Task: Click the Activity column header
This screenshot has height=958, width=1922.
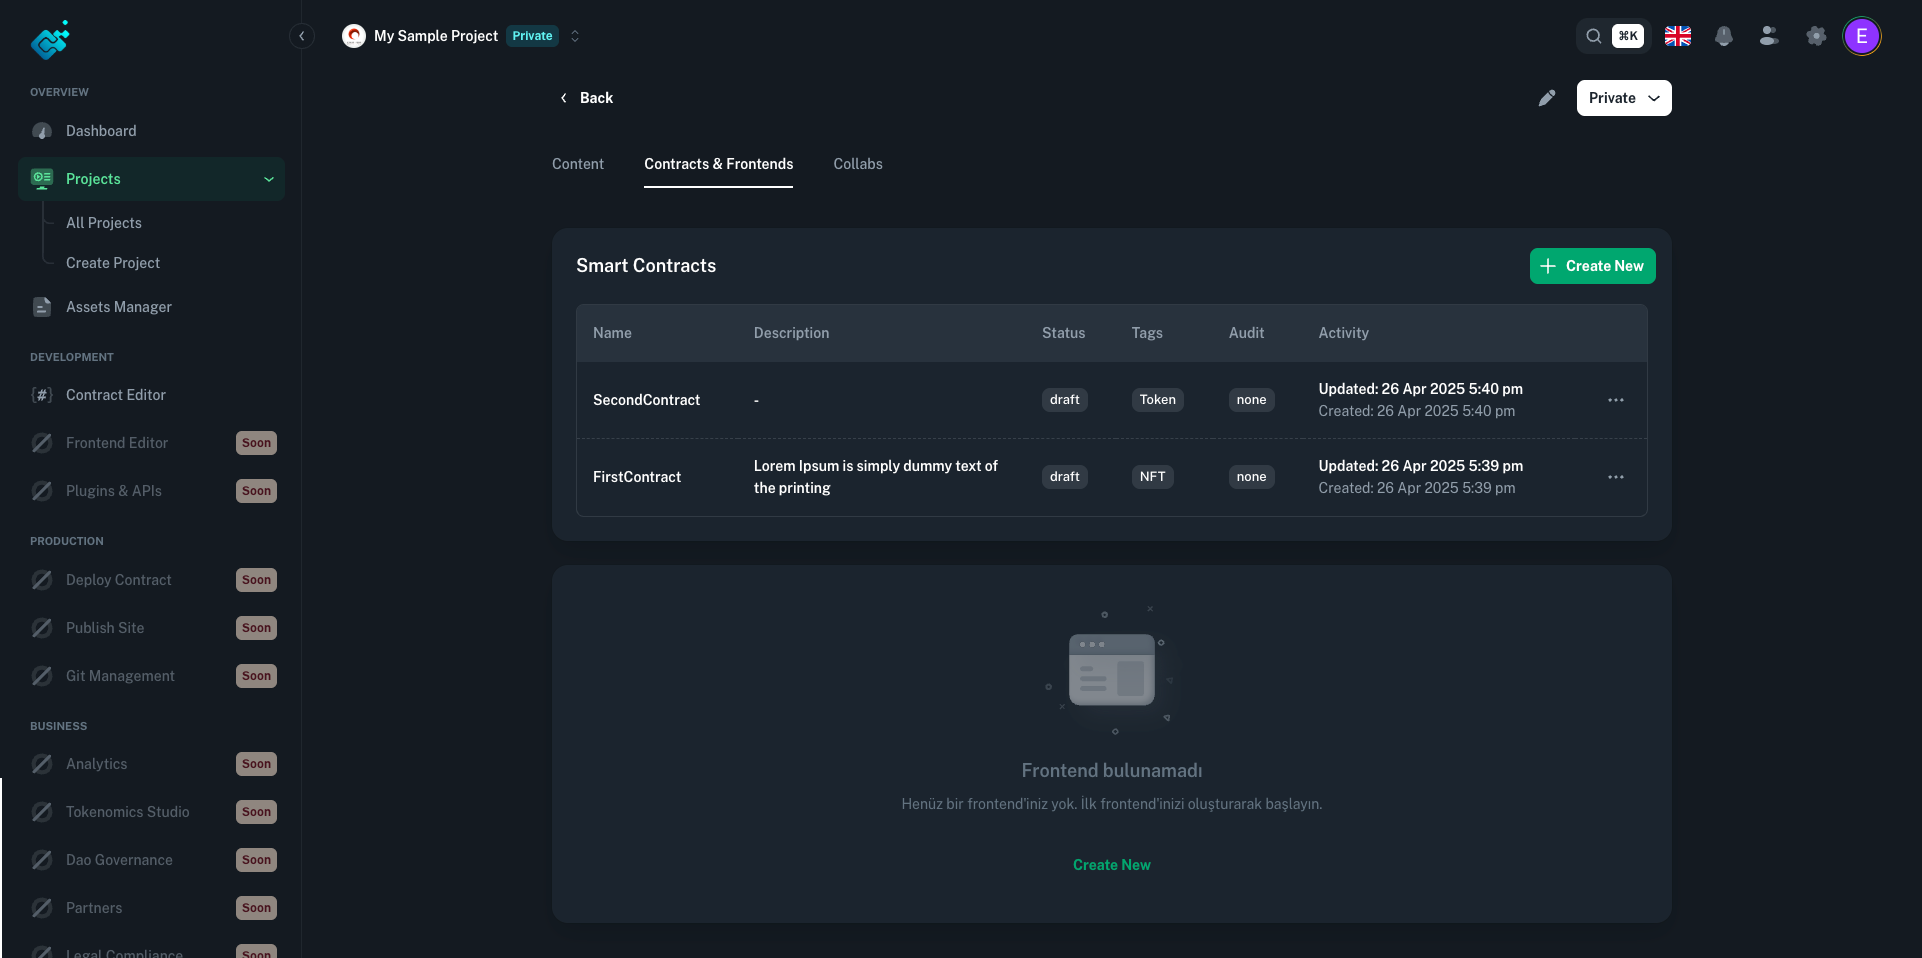Action: click(x=1343, y=333)
